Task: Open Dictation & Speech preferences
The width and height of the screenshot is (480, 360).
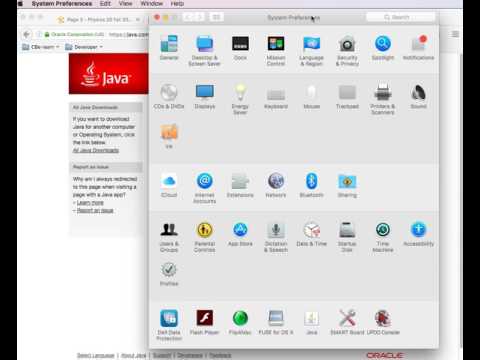Action: coord(276,237)
